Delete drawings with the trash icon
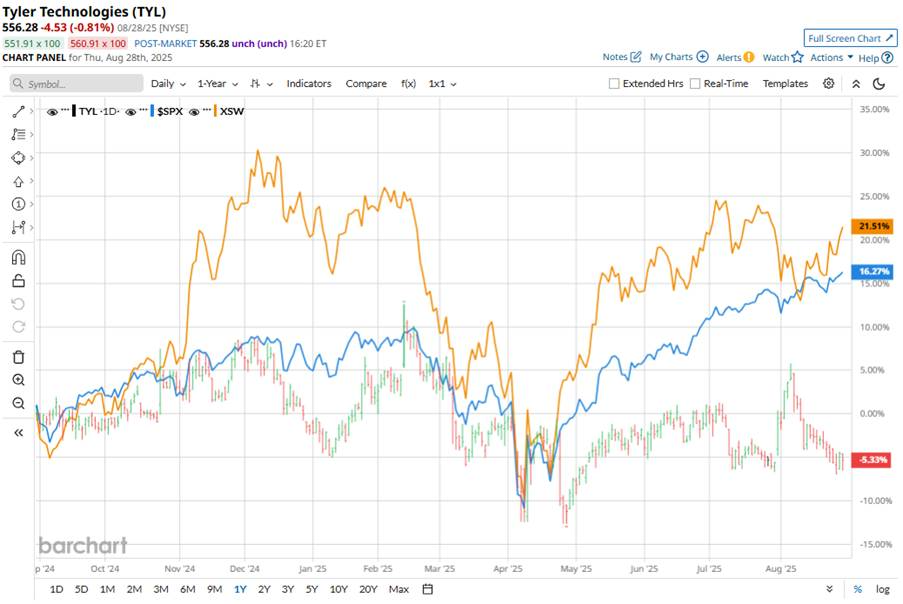Viewport: 903px width, 604px height. pos(18,357)
